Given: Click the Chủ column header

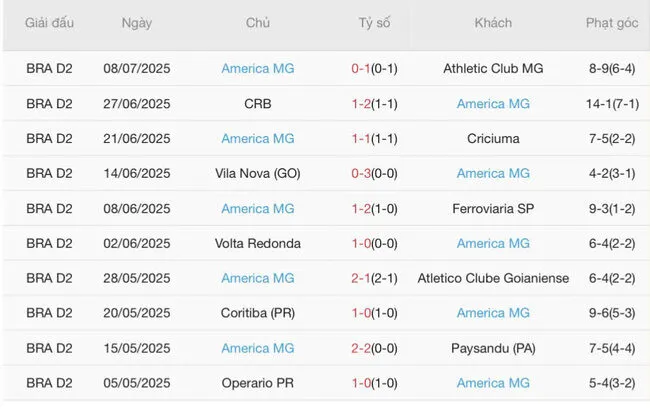Looking at the screenshot, I should point(257,23).
